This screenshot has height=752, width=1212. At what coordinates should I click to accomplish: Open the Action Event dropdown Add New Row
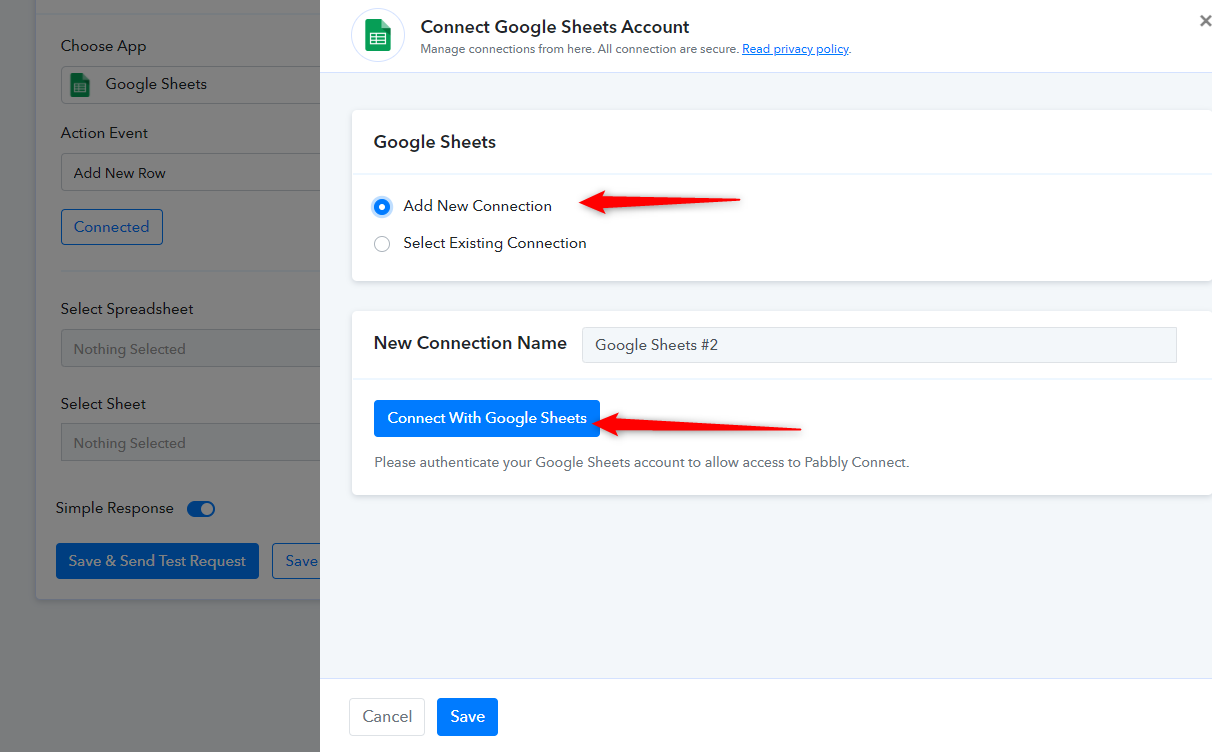[190, 173]
